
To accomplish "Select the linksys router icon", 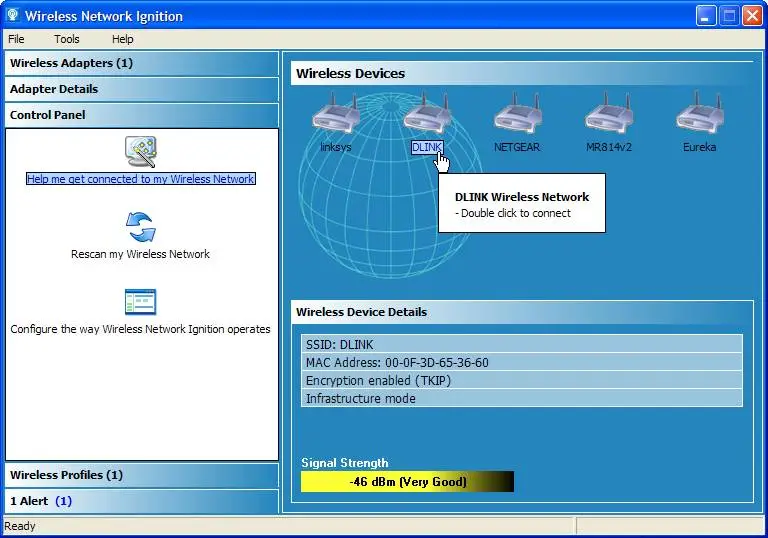I will 336,114.
